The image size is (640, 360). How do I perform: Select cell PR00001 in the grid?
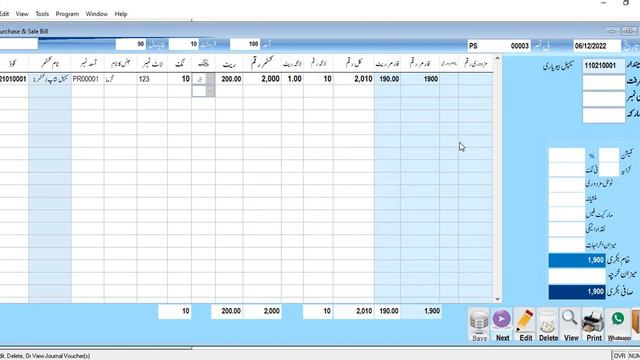click(x=87, y=79)
